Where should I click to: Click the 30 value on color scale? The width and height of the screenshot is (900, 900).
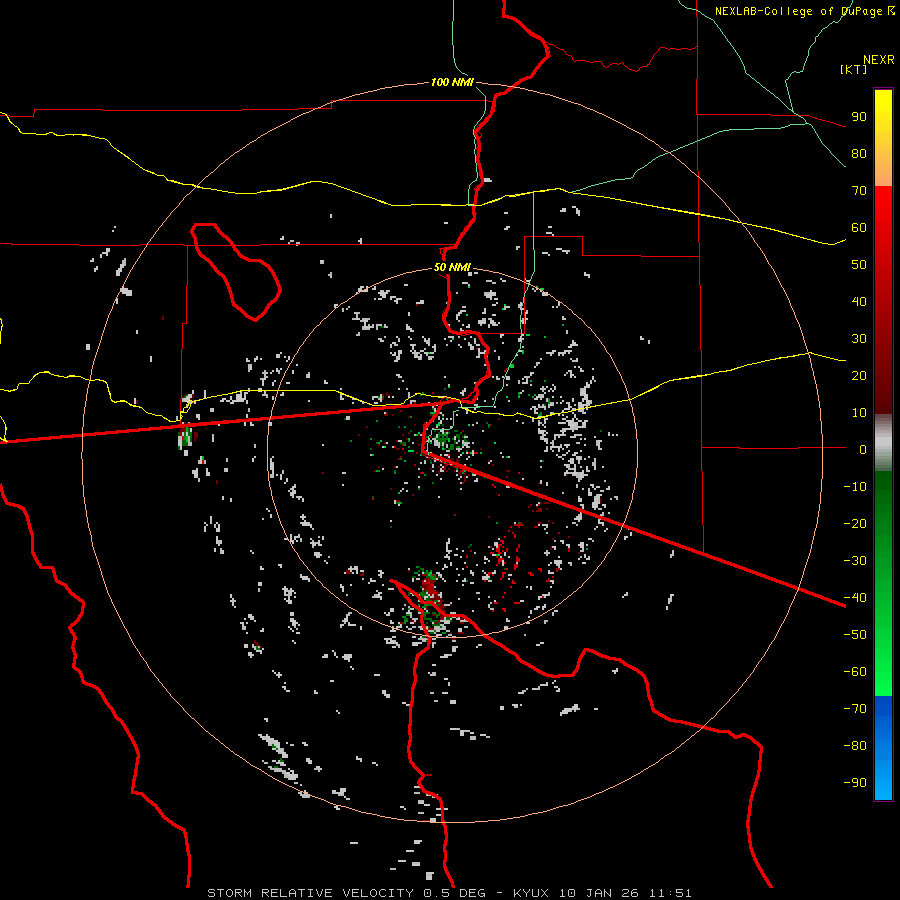(859, 339)
